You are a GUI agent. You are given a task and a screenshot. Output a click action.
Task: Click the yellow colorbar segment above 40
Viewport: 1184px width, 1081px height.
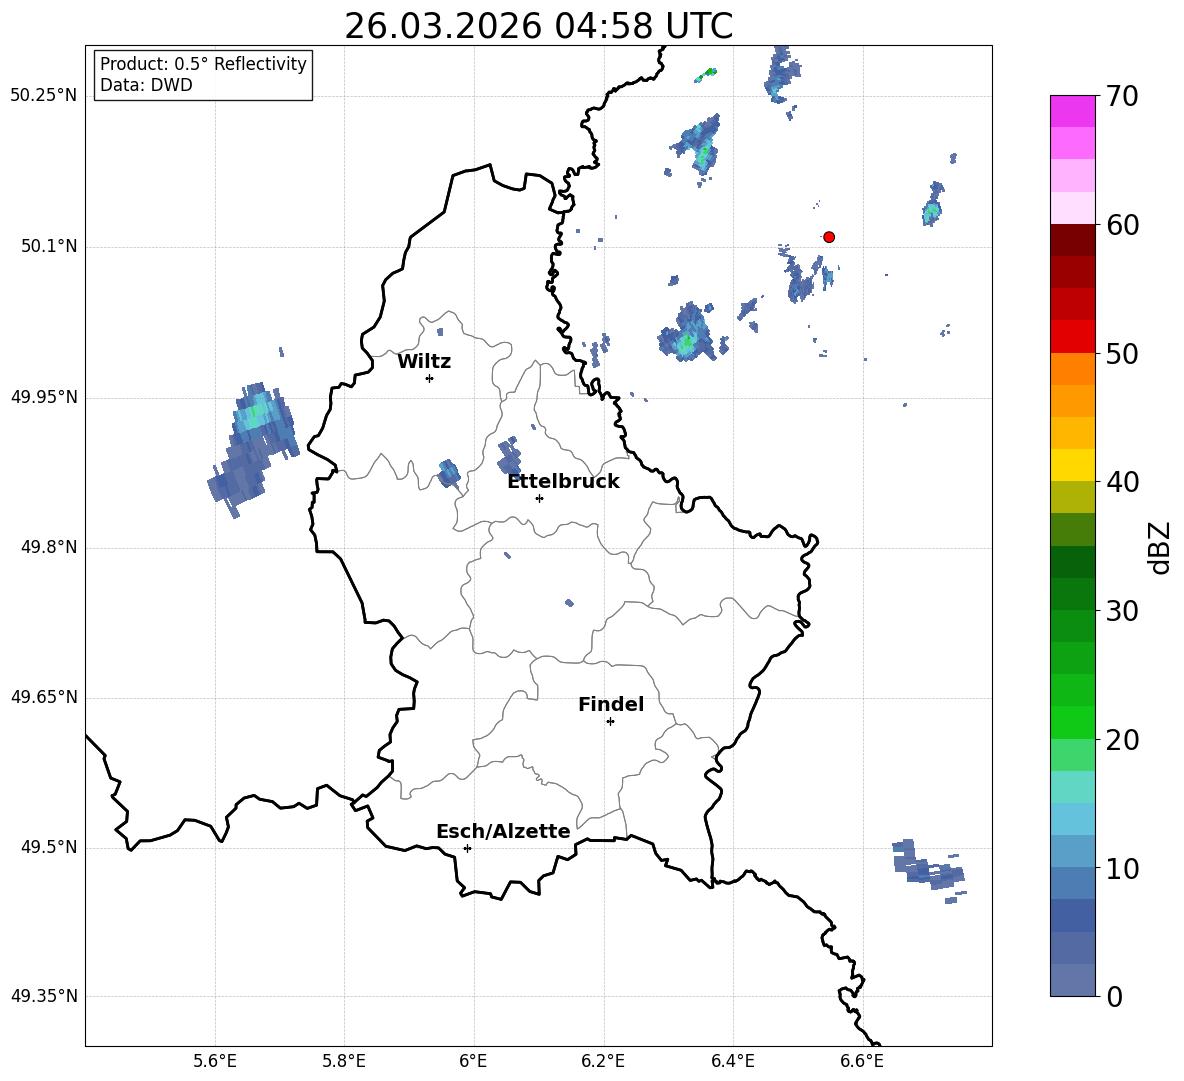[x=1072, y=465]
